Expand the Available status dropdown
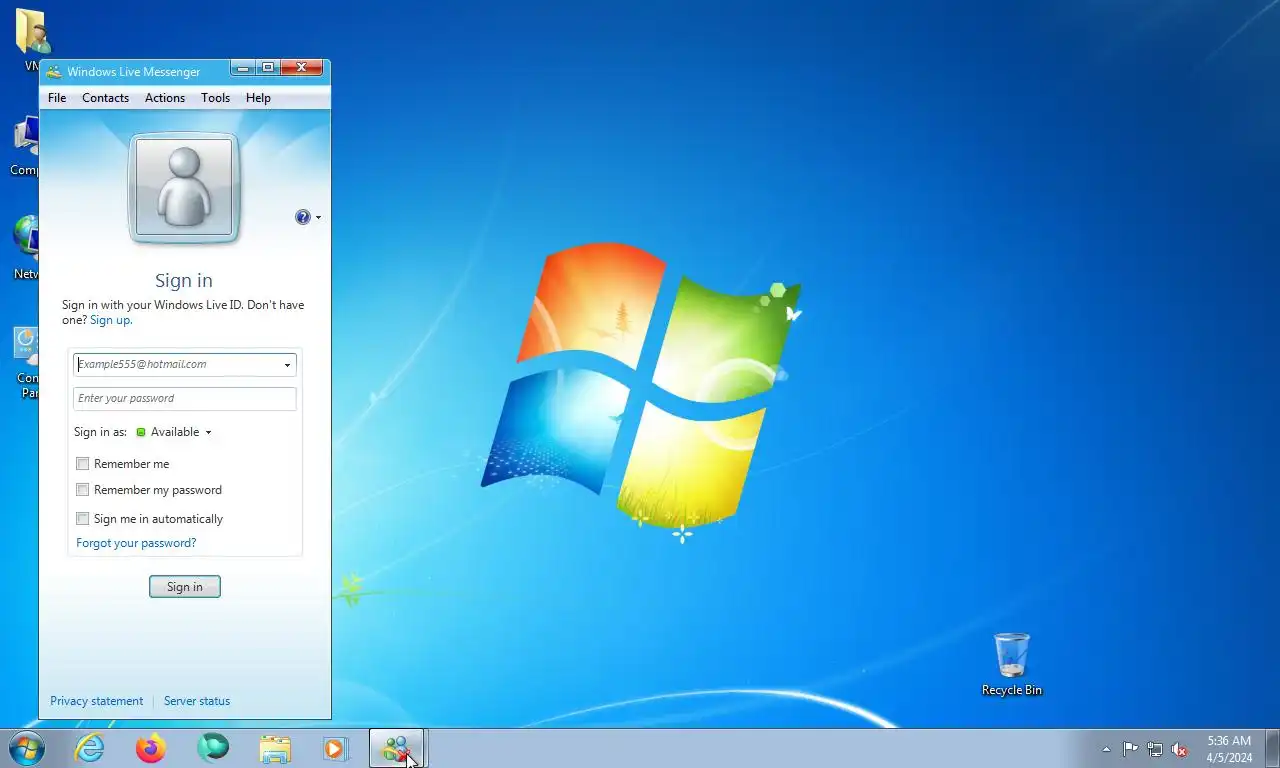Screen dimensions: 1280x768 pos(174,432)
